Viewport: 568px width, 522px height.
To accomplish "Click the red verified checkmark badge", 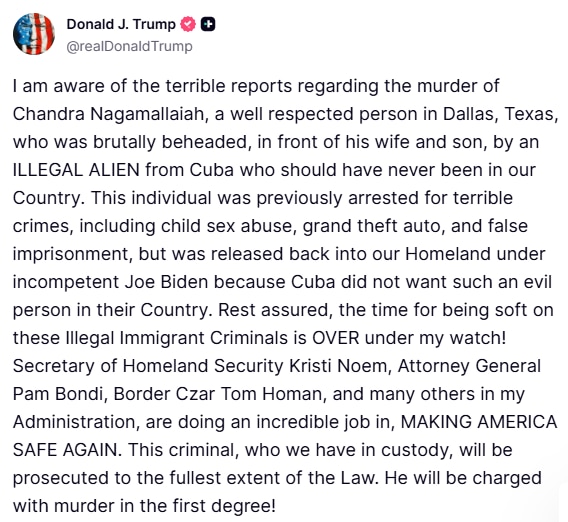I will 188,24.
